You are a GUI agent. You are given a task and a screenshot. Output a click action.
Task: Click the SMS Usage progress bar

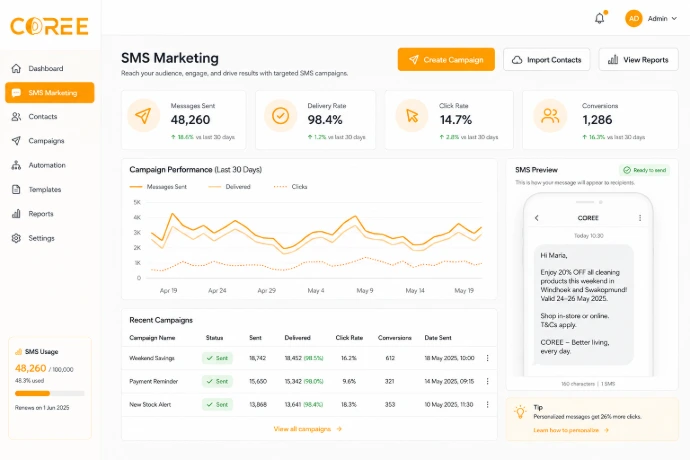(x=50, y=393)
